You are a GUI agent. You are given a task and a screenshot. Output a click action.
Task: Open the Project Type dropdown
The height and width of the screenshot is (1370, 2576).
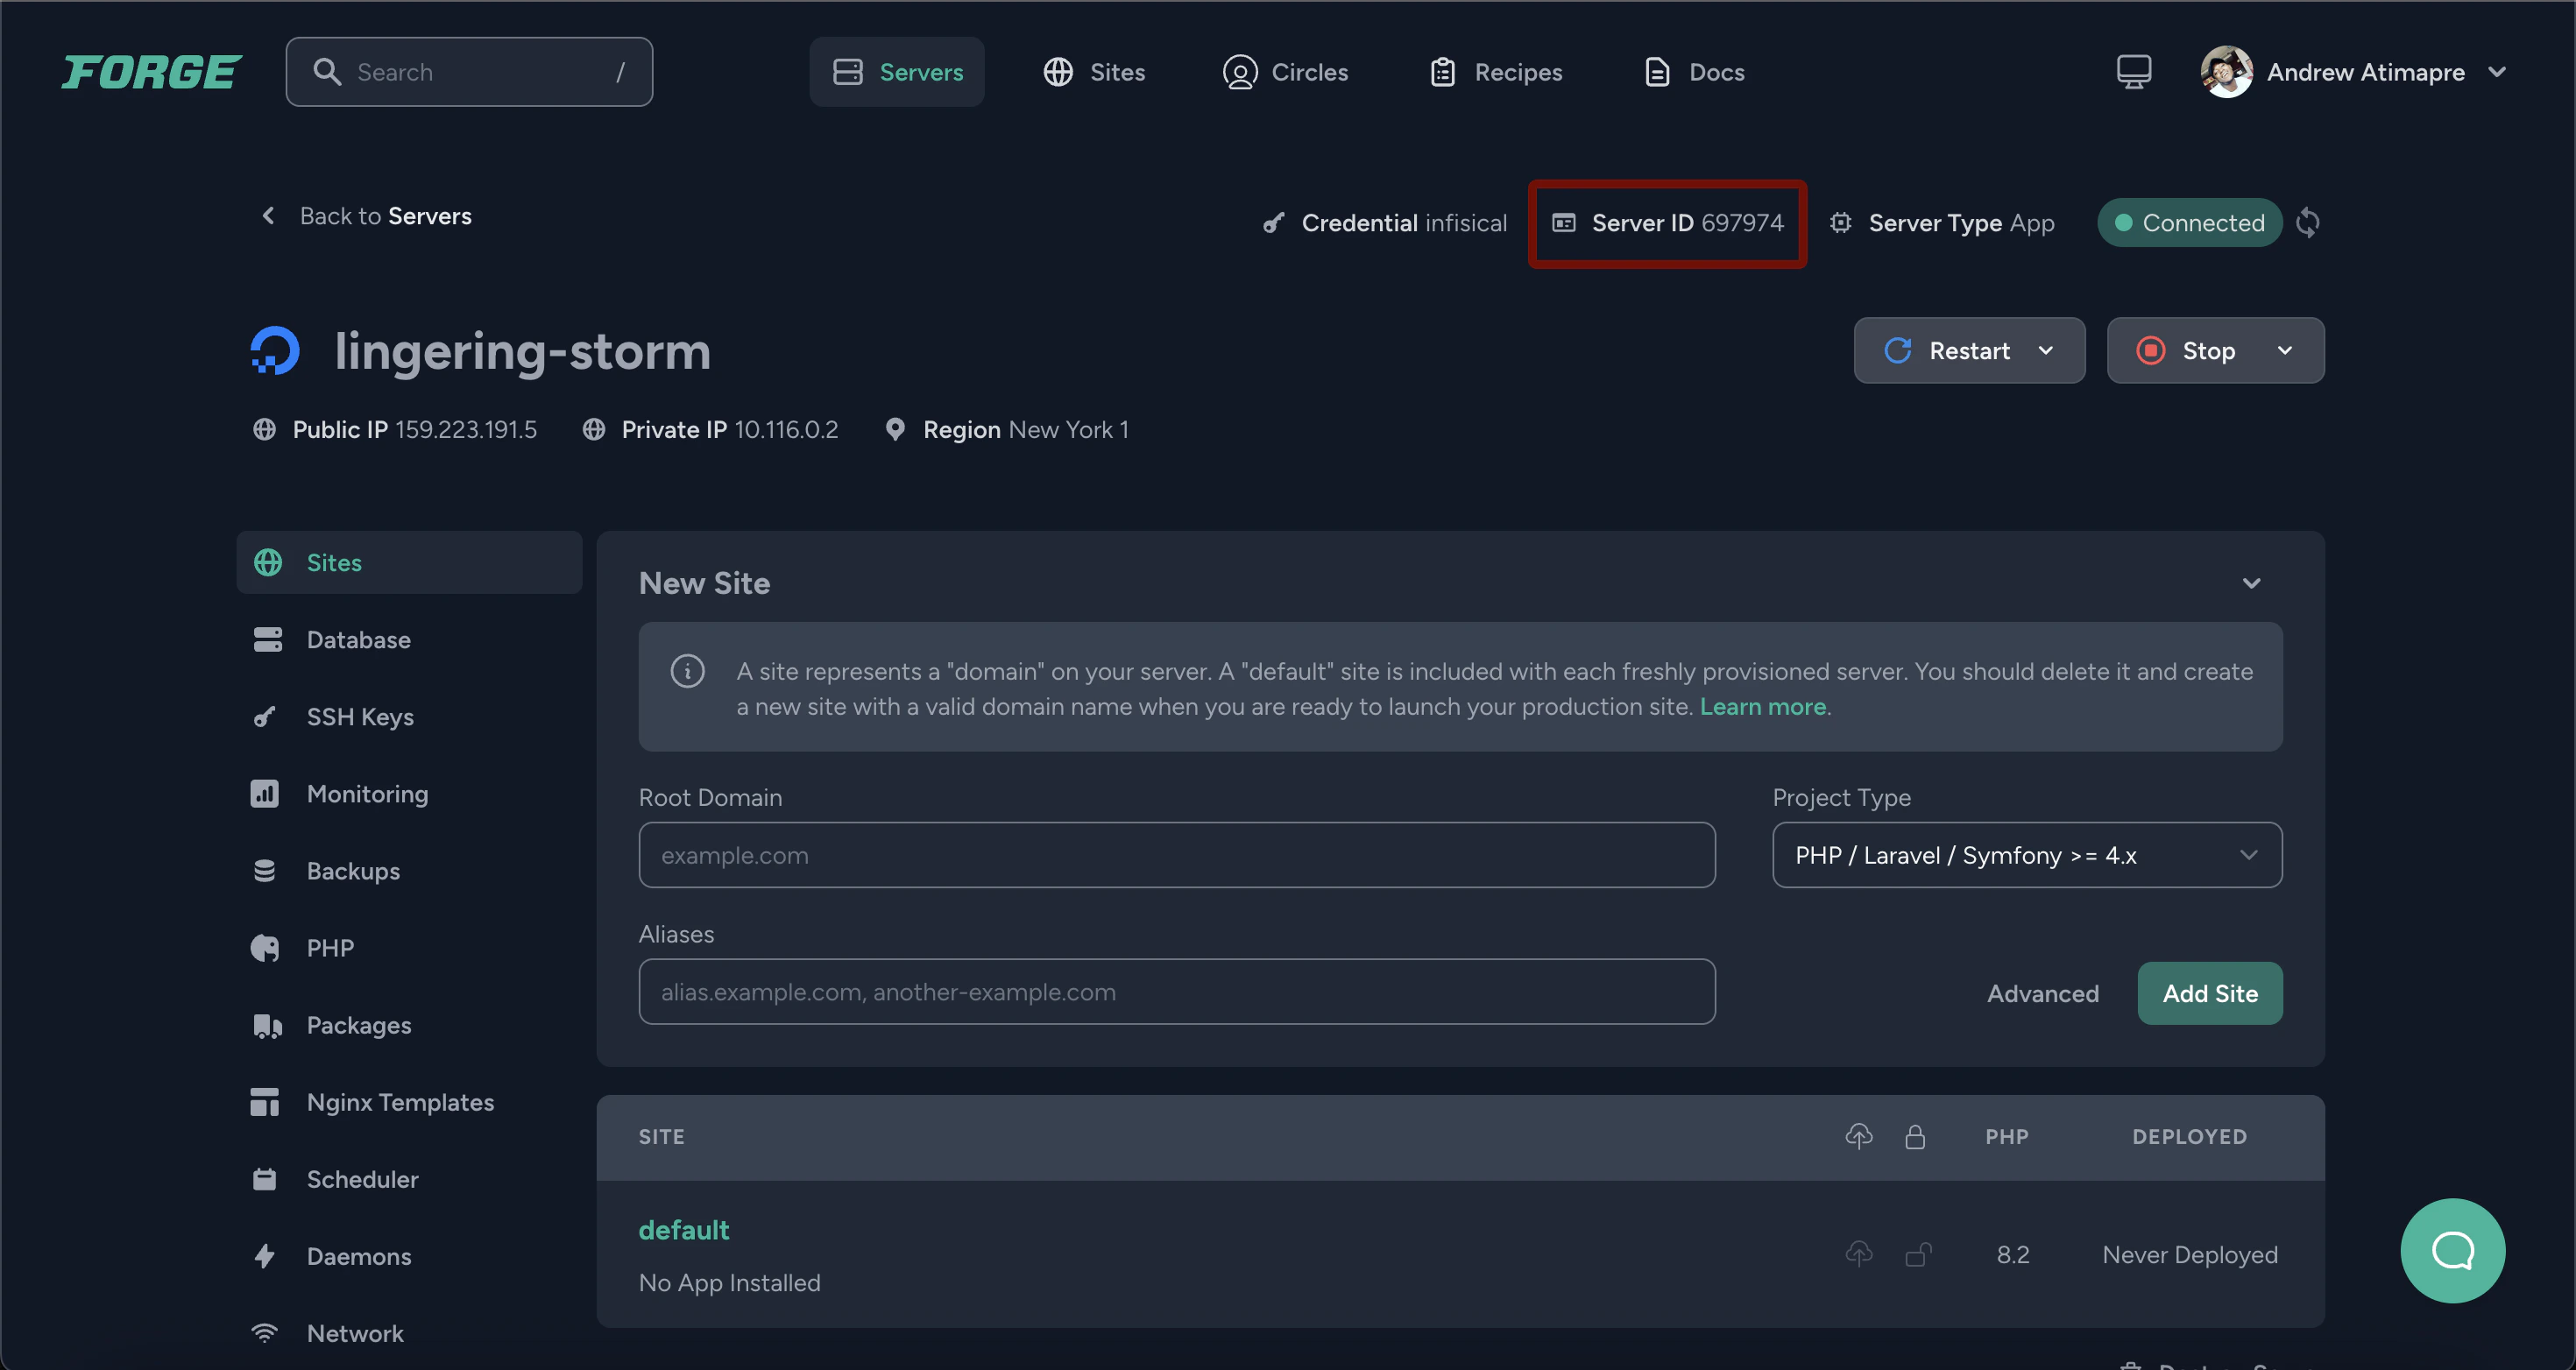pyautogui.click(x=2027, y=855)
